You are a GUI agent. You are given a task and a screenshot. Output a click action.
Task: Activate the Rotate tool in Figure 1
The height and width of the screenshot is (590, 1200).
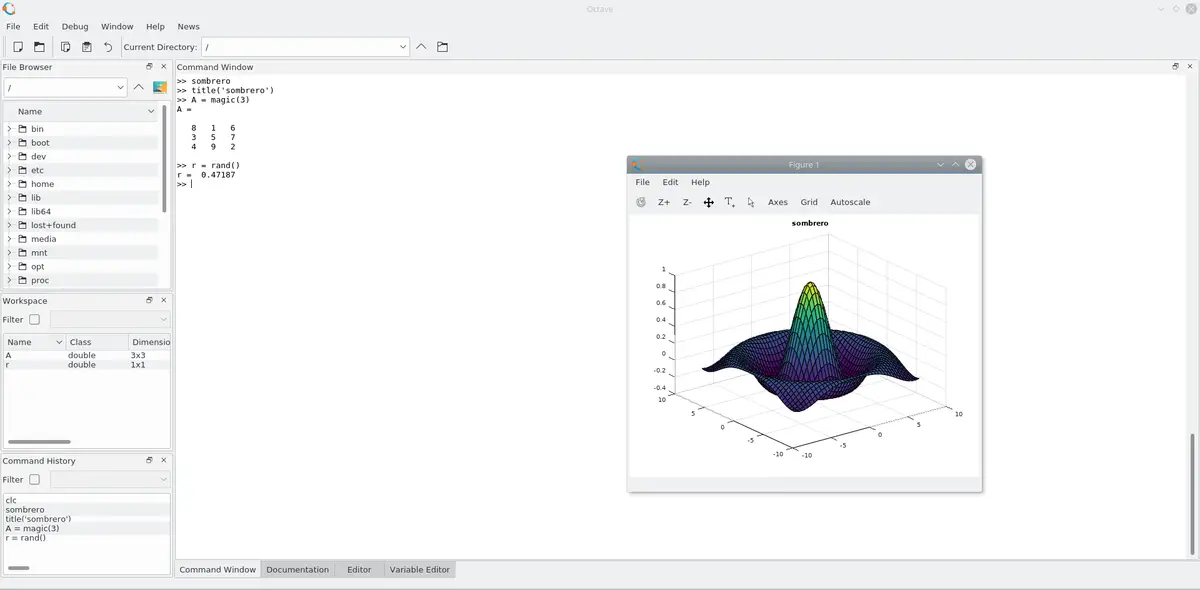(x=639, y=202)
